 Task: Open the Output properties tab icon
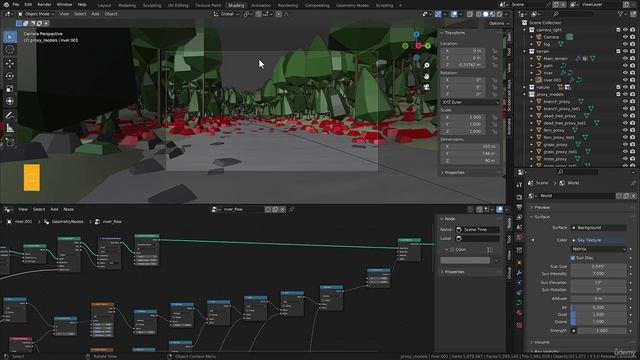pyautogui.click(x=519, y=207)
